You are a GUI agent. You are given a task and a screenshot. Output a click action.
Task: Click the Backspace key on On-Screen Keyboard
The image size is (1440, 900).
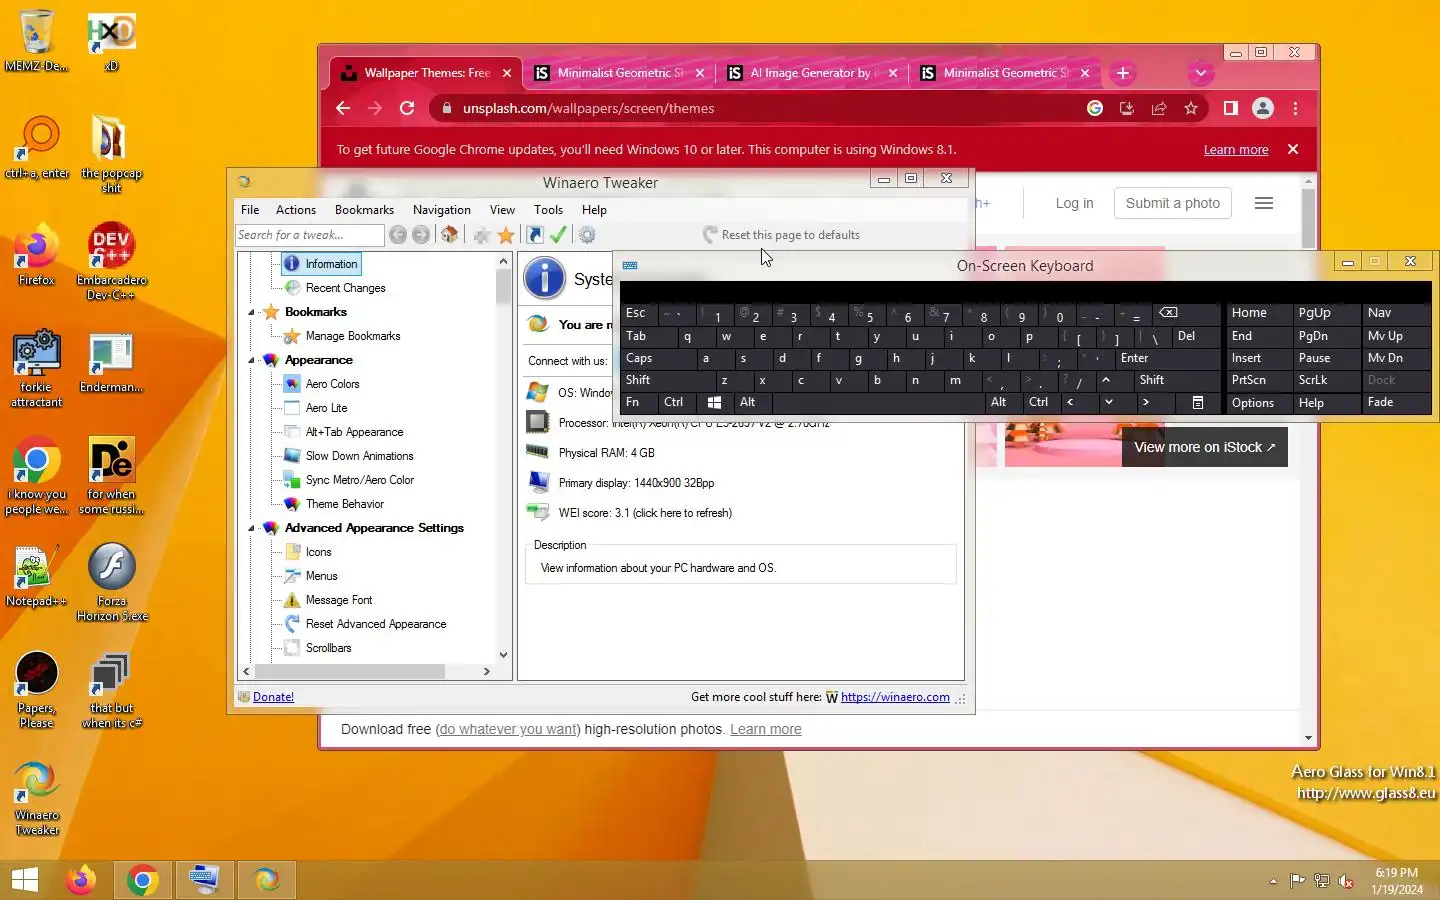pos(1168,313)
